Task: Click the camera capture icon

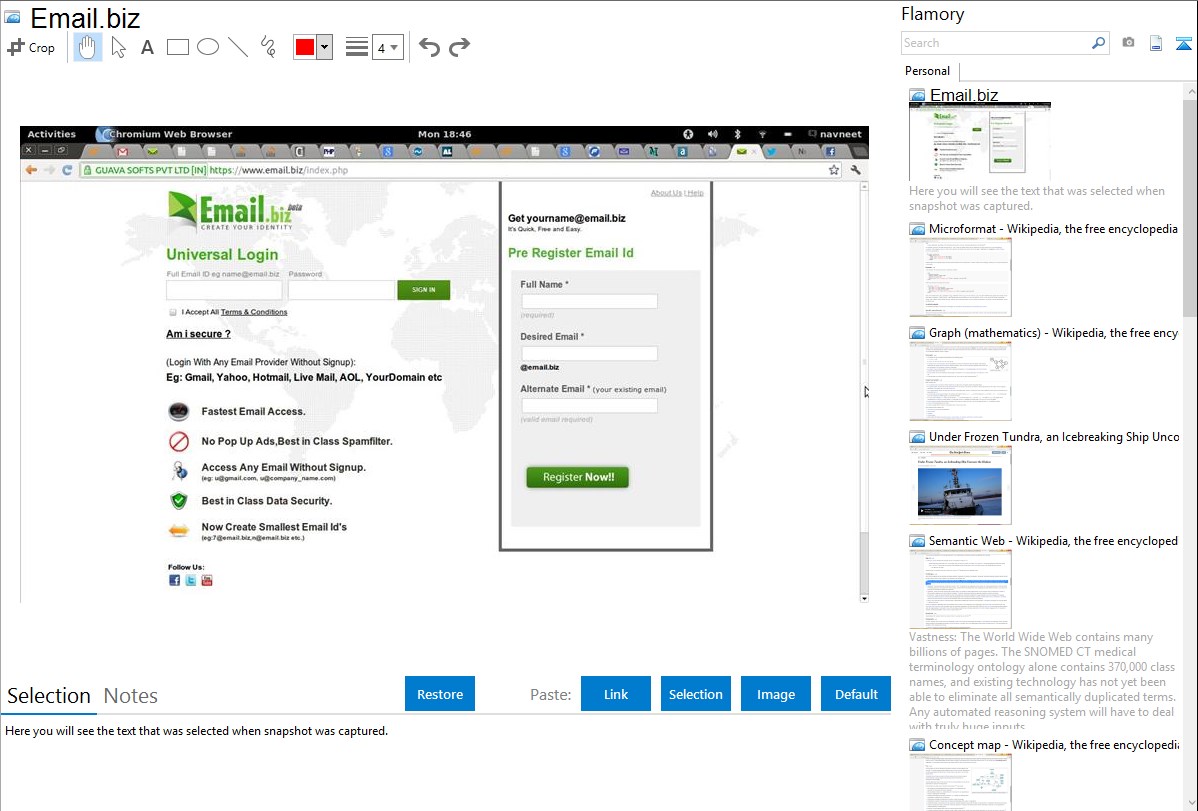Action: click(x=1128, y=43)
